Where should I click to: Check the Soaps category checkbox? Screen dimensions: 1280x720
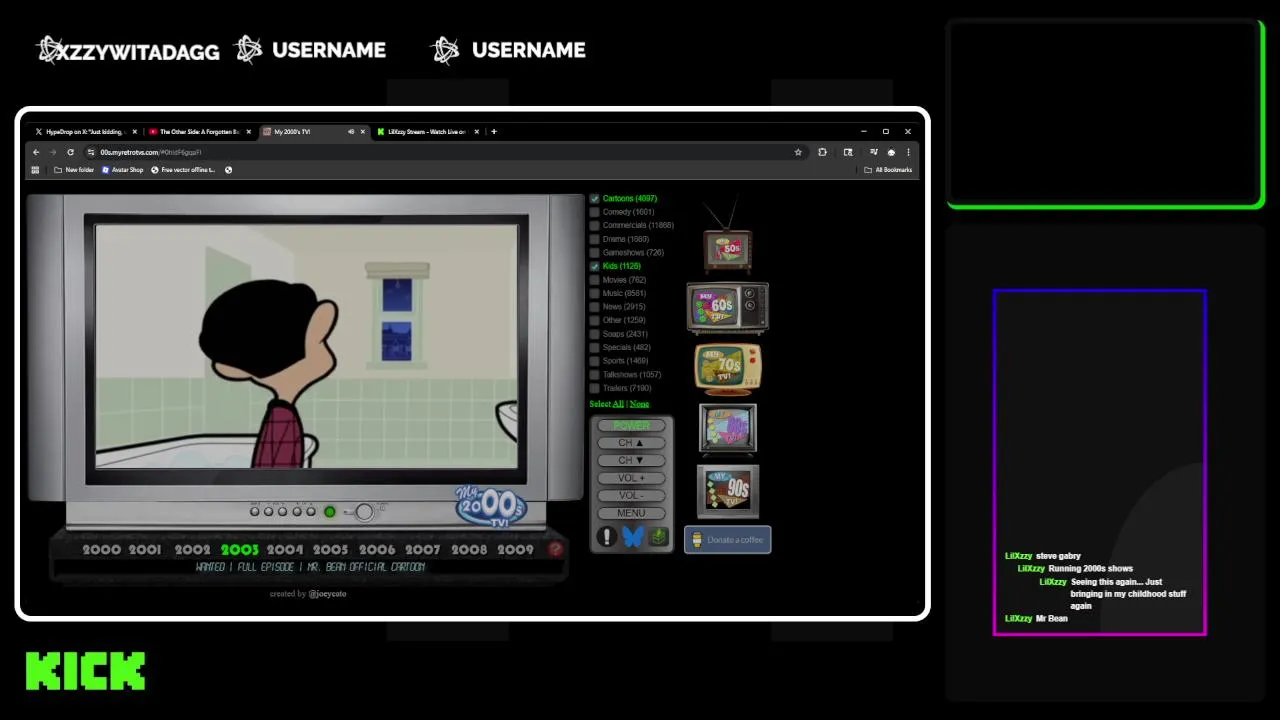pos(594,334)
